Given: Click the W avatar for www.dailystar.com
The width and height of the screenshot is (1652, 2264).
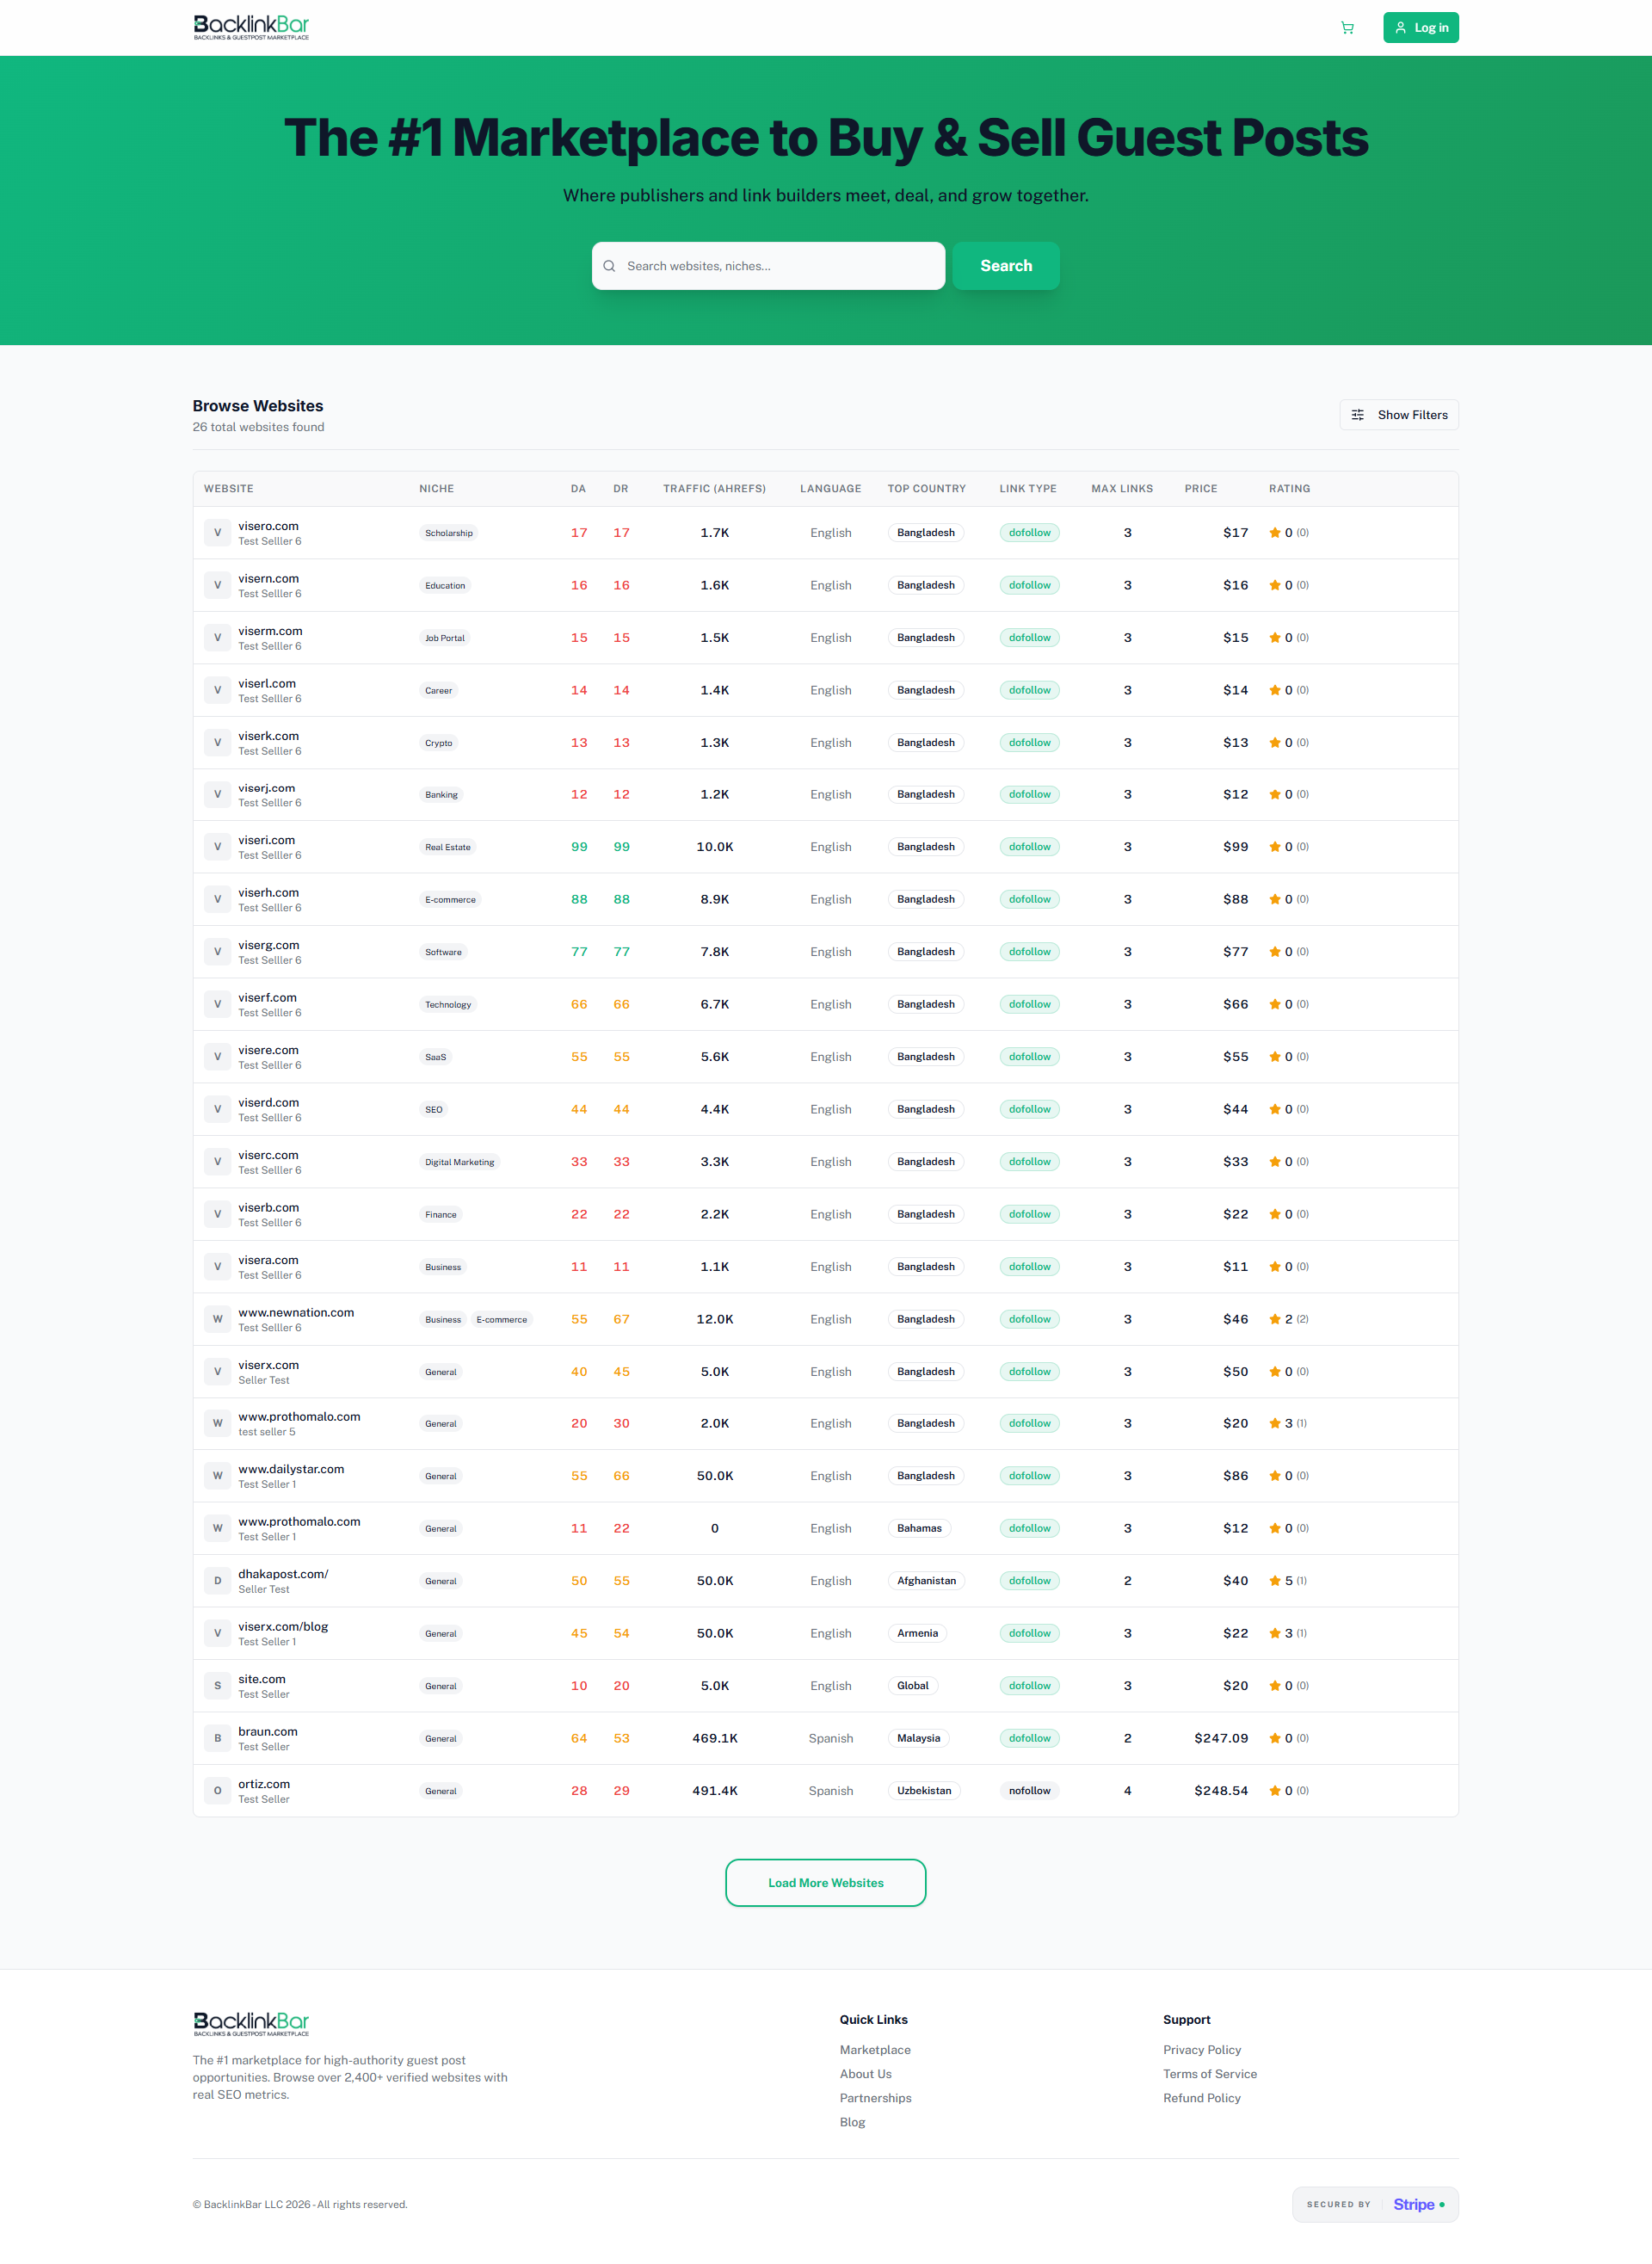Looking at the screenshot, I should tap(217, 1476).
